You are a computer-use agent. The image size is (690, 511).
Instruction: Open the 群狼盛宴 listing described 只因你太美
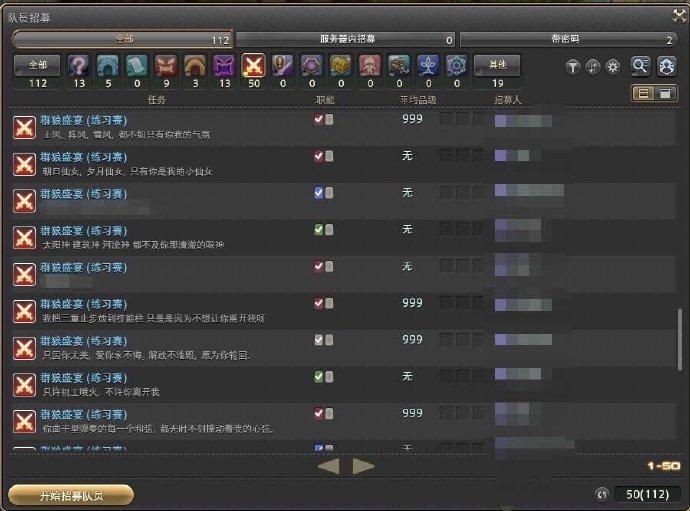coord(343,348)
